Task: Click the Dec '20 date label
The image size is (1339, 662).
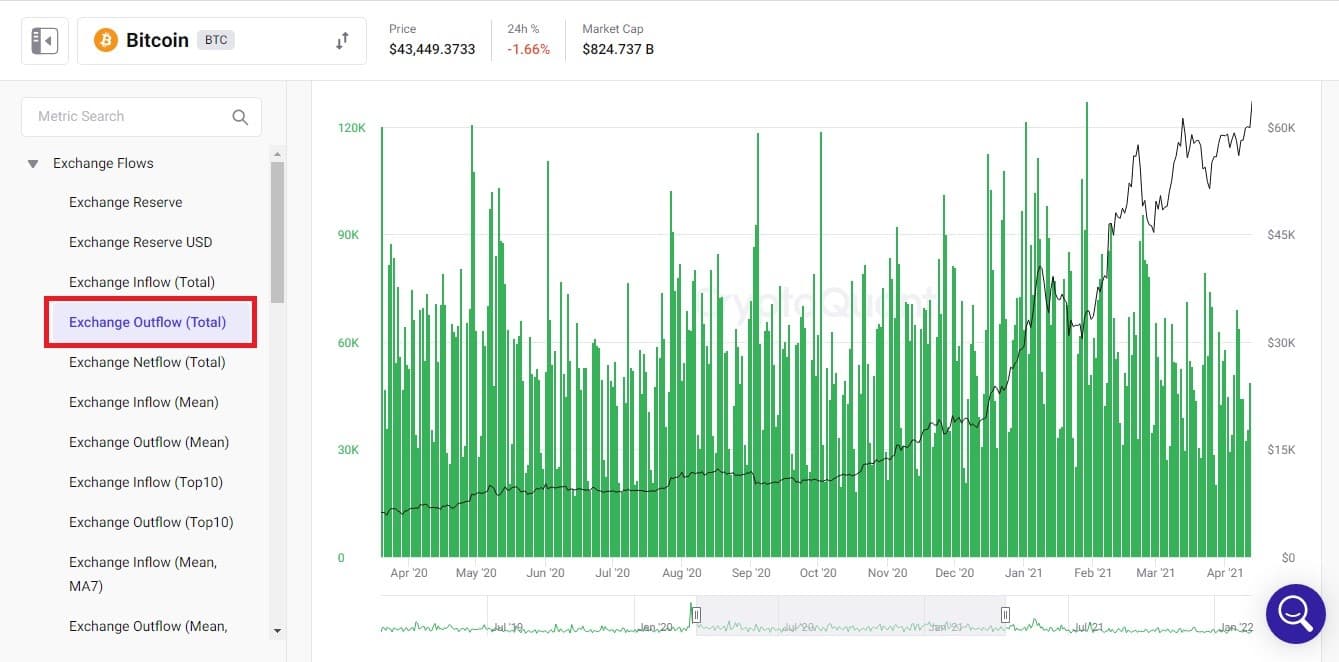Action: coord(954,573)
